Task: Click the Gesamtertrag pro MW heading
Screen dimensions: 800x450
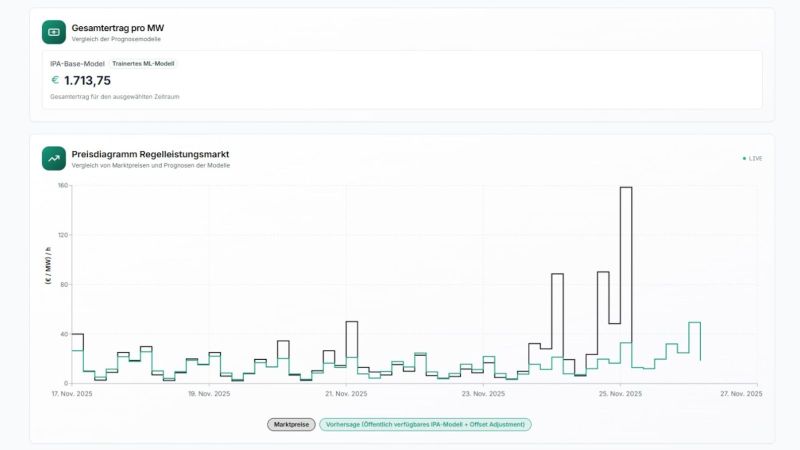Action: 117,27
